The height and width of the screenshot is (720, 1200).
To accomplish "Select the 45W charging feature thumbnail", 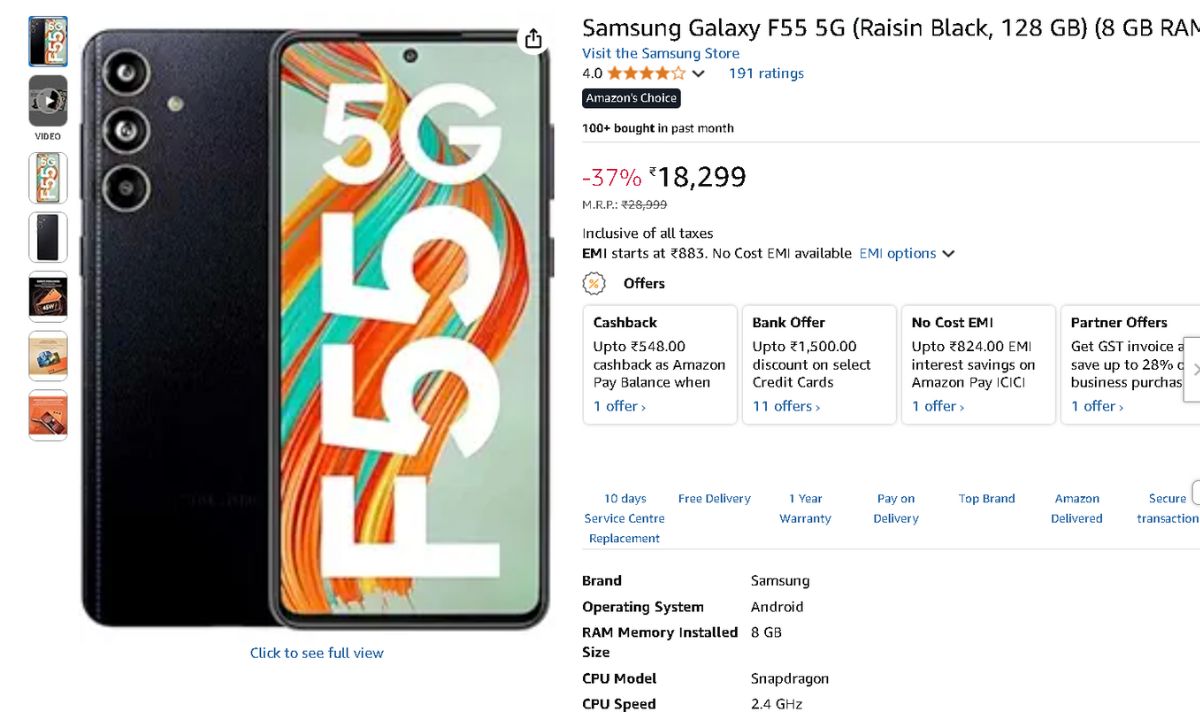I will (x=48, y=297).
